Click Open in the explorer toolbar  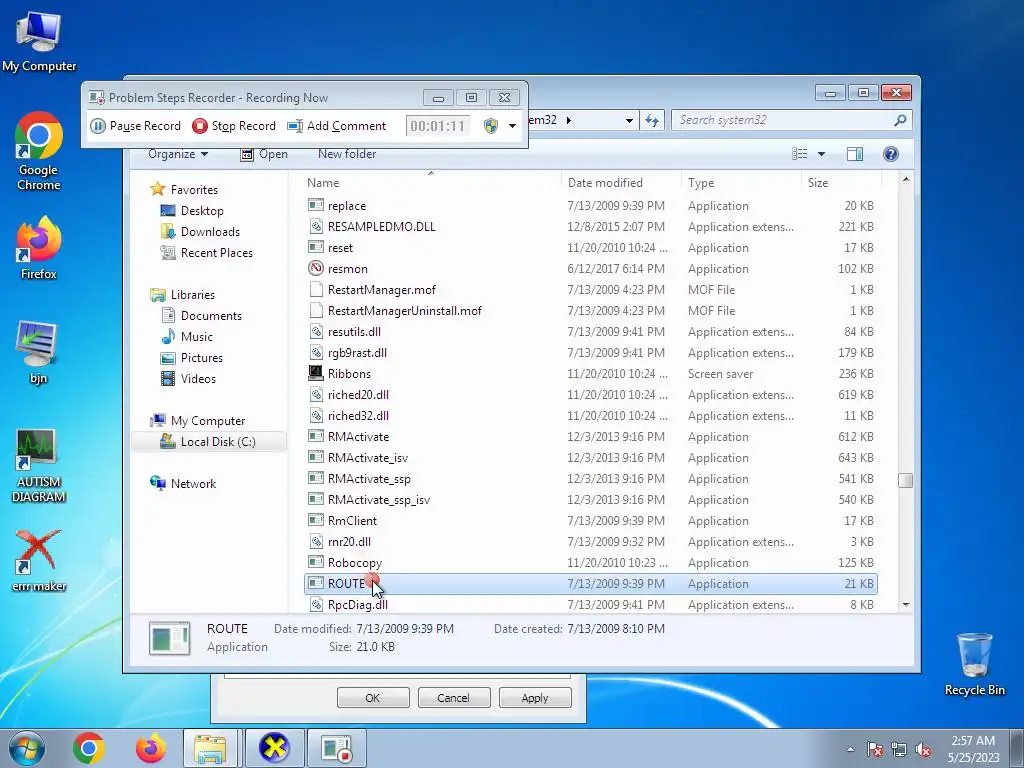[x=264, y=154]
